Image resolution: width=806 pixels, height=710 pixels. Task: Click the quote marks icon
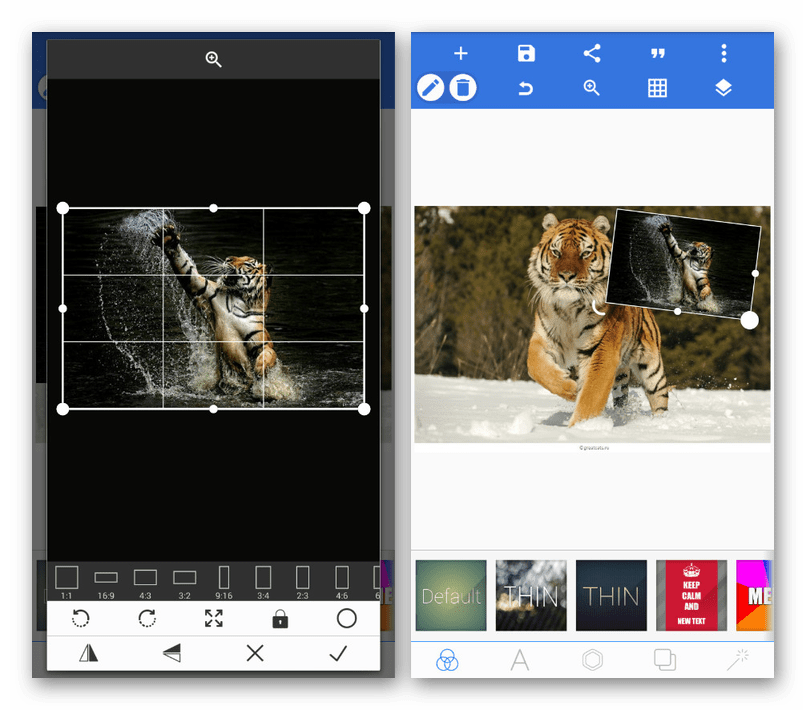point(658,54)
